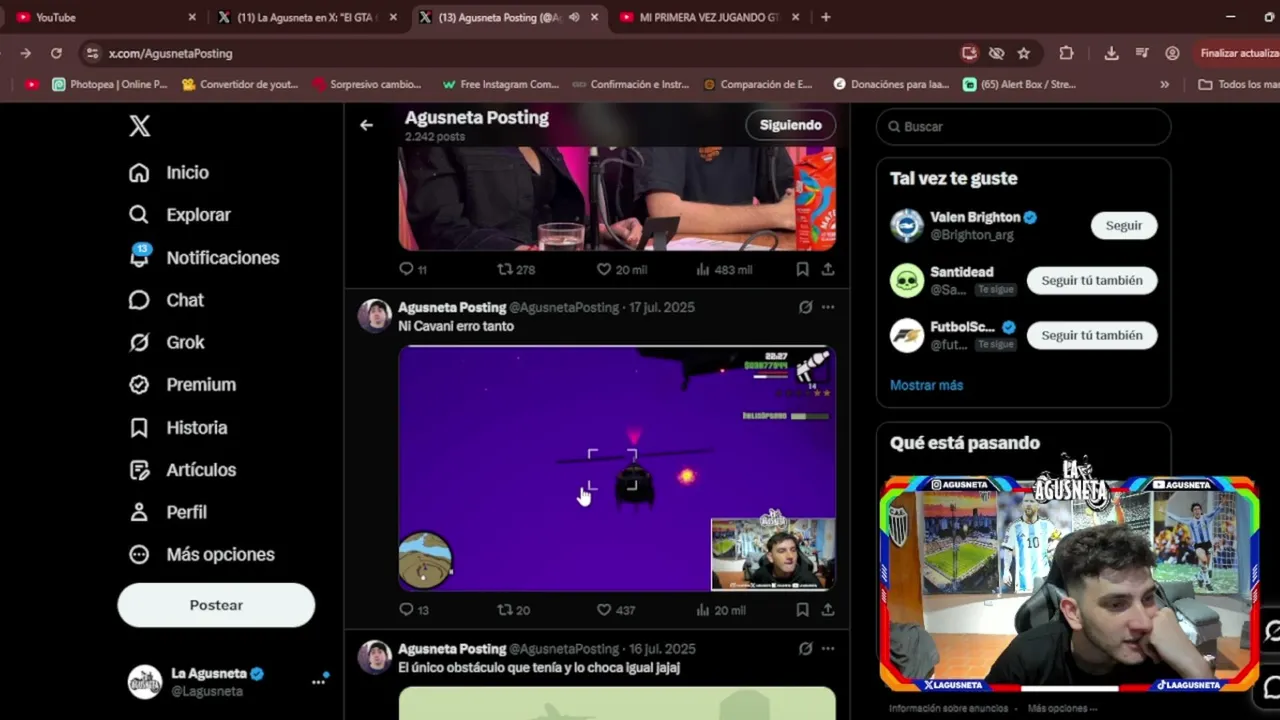Open a new browser tab
Viewport: 1280px width, 720px height.
pos(826,17)
